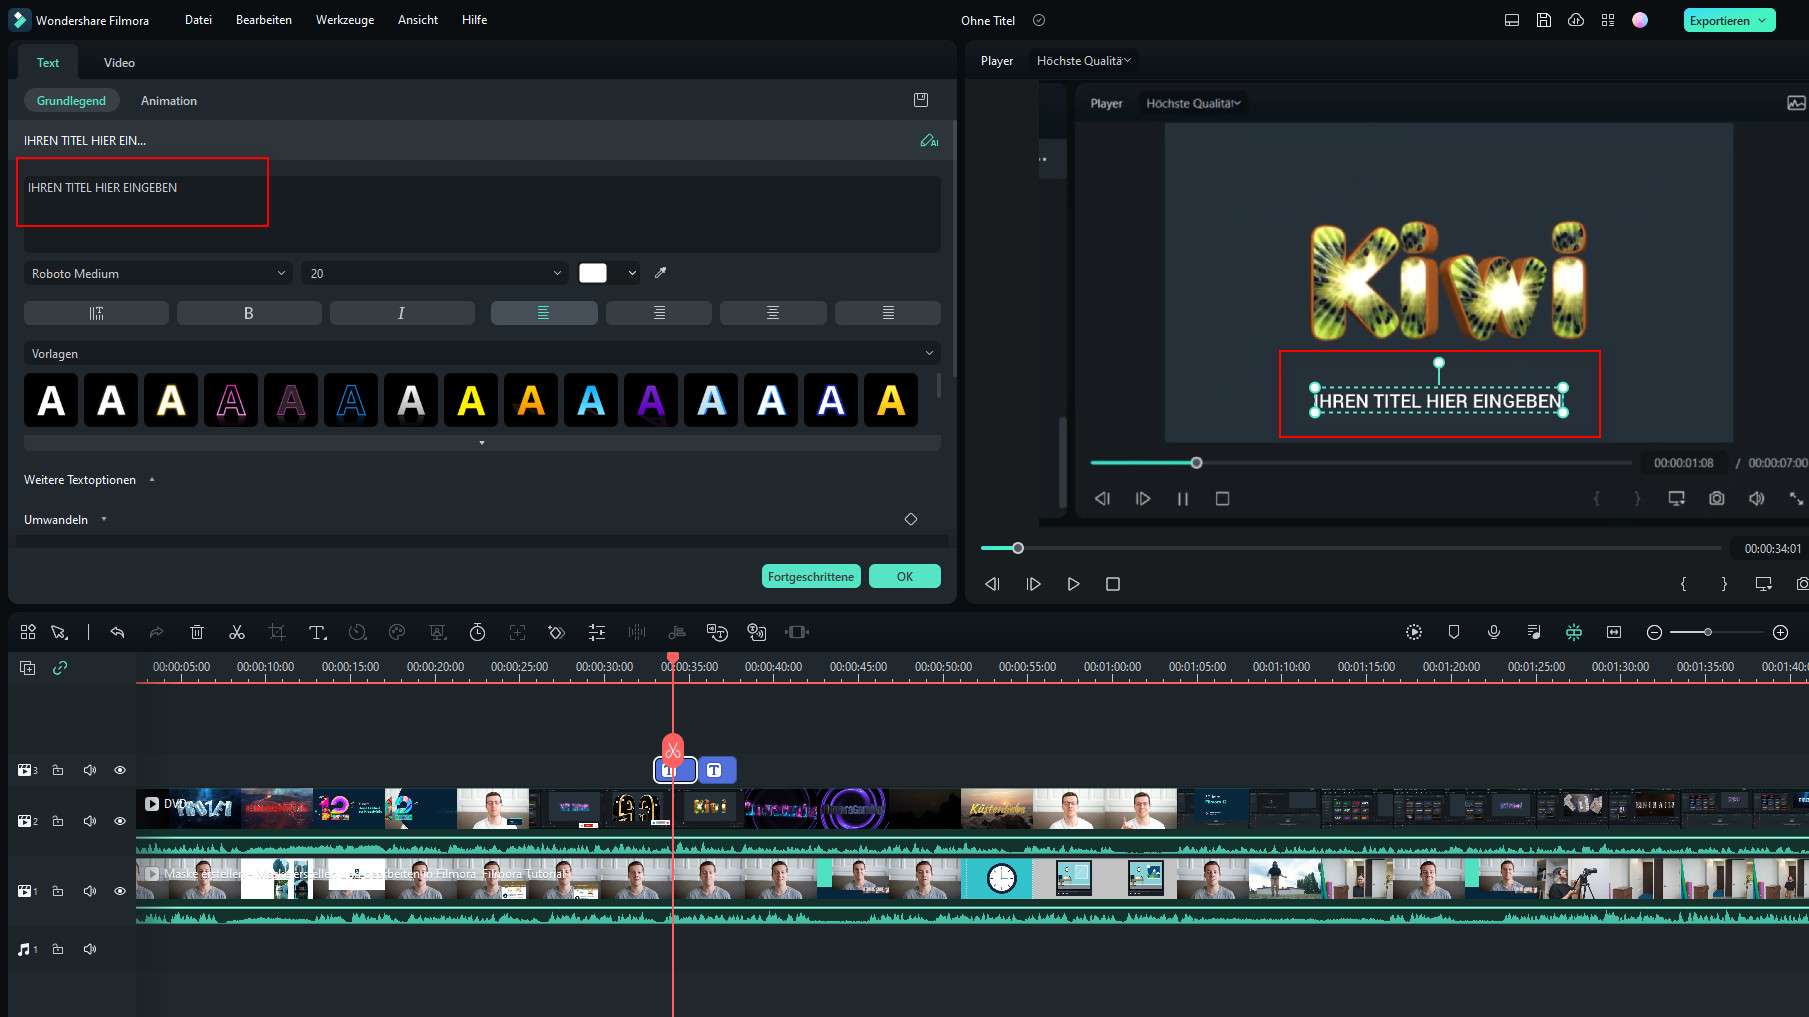Open the text color dropdown arrow

pyautogui.click(x=632, y=273)
